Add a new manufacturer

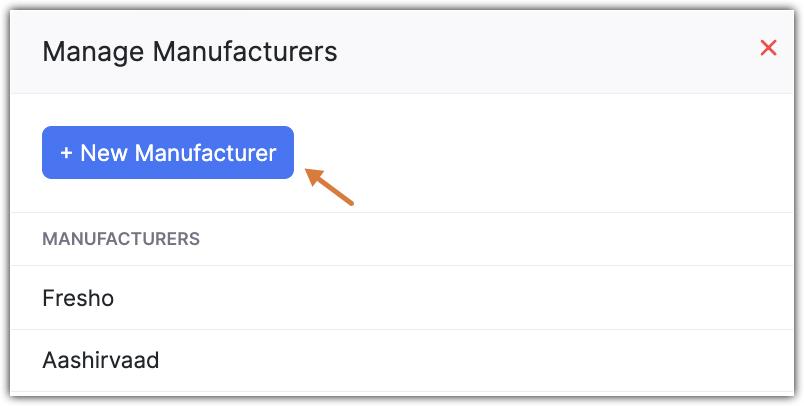pos(168,153)
